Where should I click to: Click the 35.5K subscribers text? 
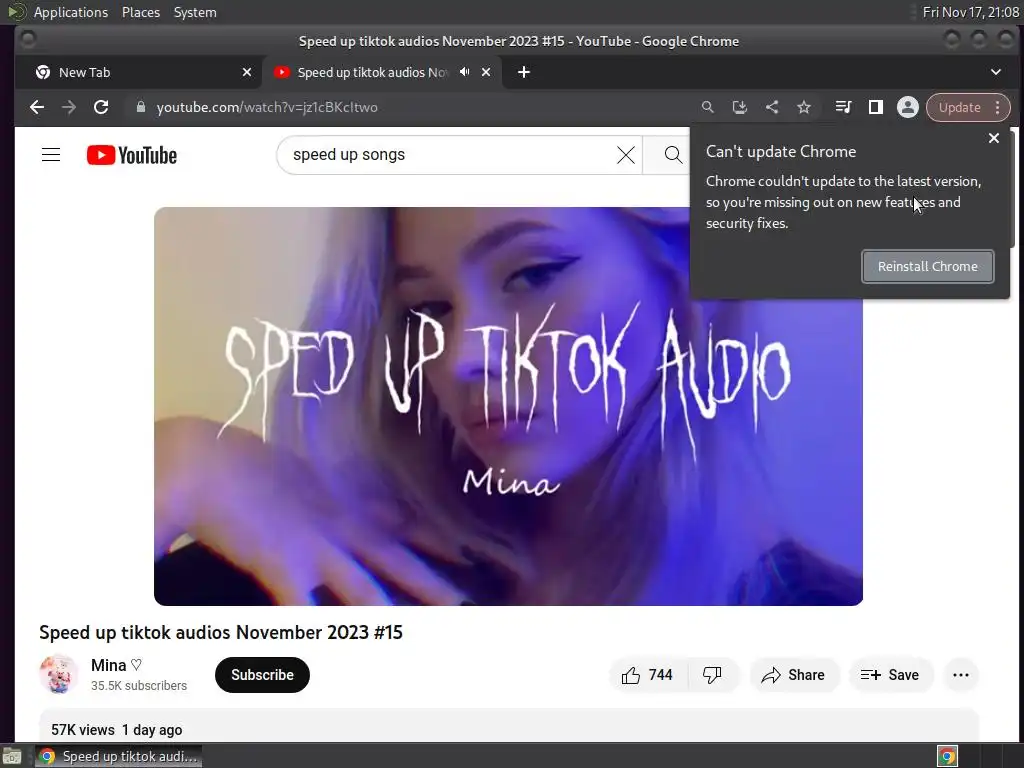tap(139, 686)
